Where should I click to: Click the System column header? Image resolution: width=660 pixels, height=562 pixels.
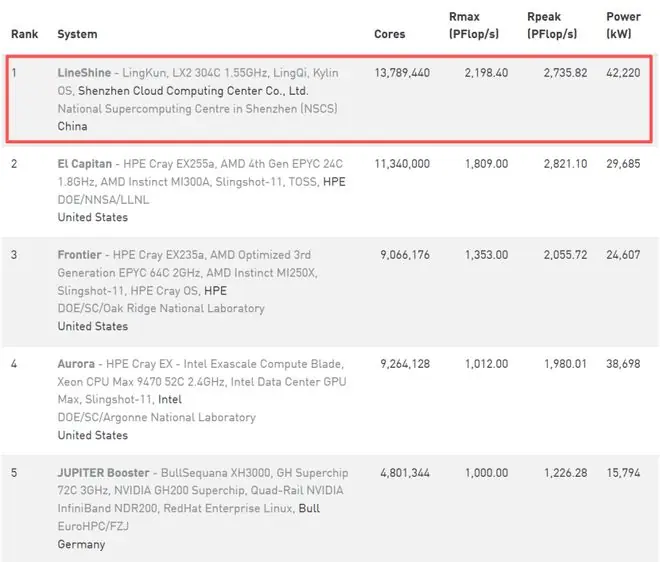coord(77,34)
